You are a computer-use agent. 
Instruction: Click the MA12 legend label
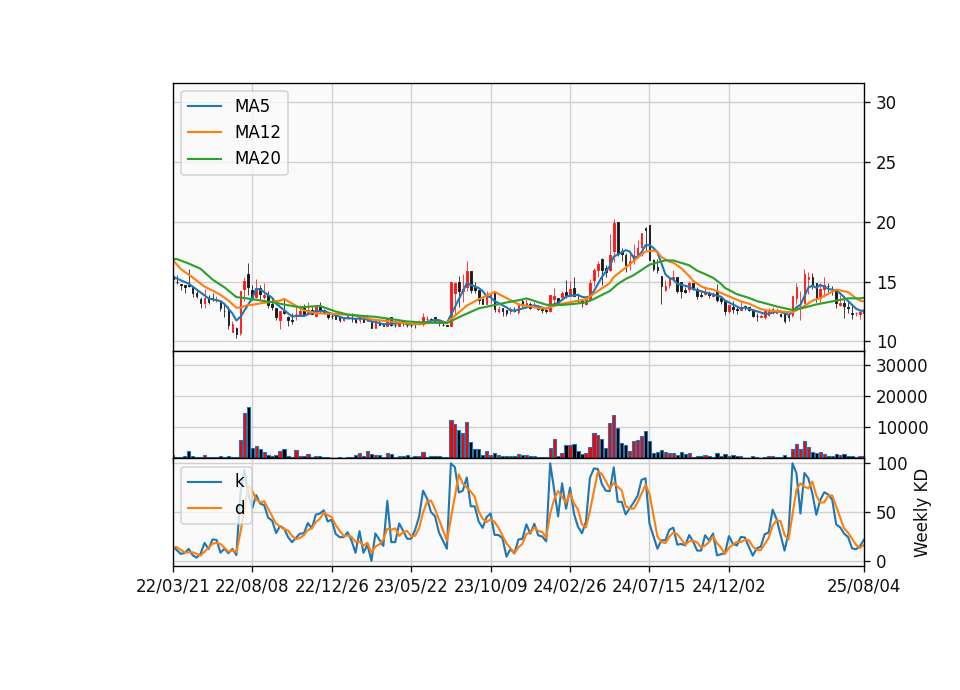coord(257,132)
